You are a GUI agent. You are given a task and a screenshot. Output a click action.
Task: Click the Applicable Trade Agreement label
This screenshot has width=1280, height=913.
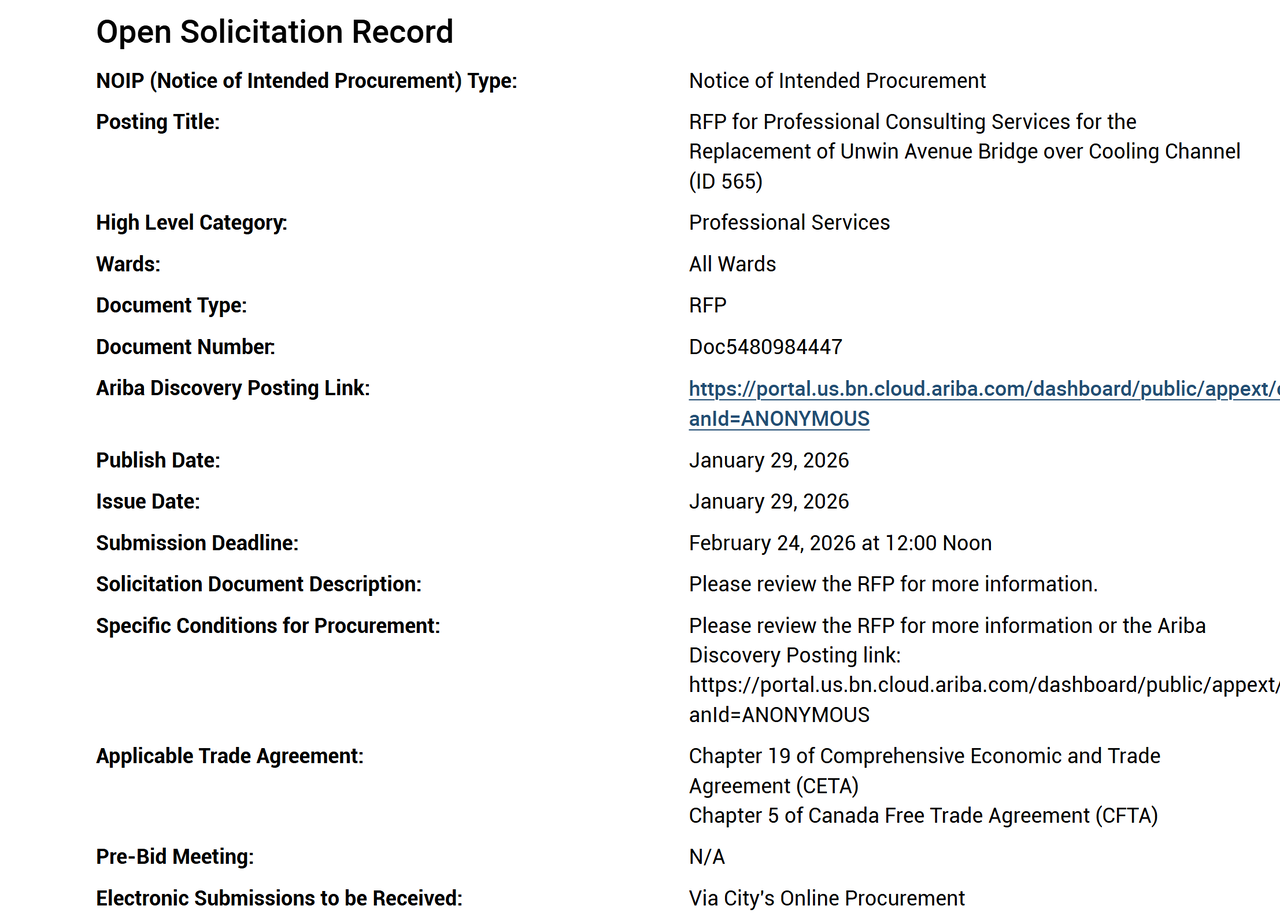coord(229,756)
